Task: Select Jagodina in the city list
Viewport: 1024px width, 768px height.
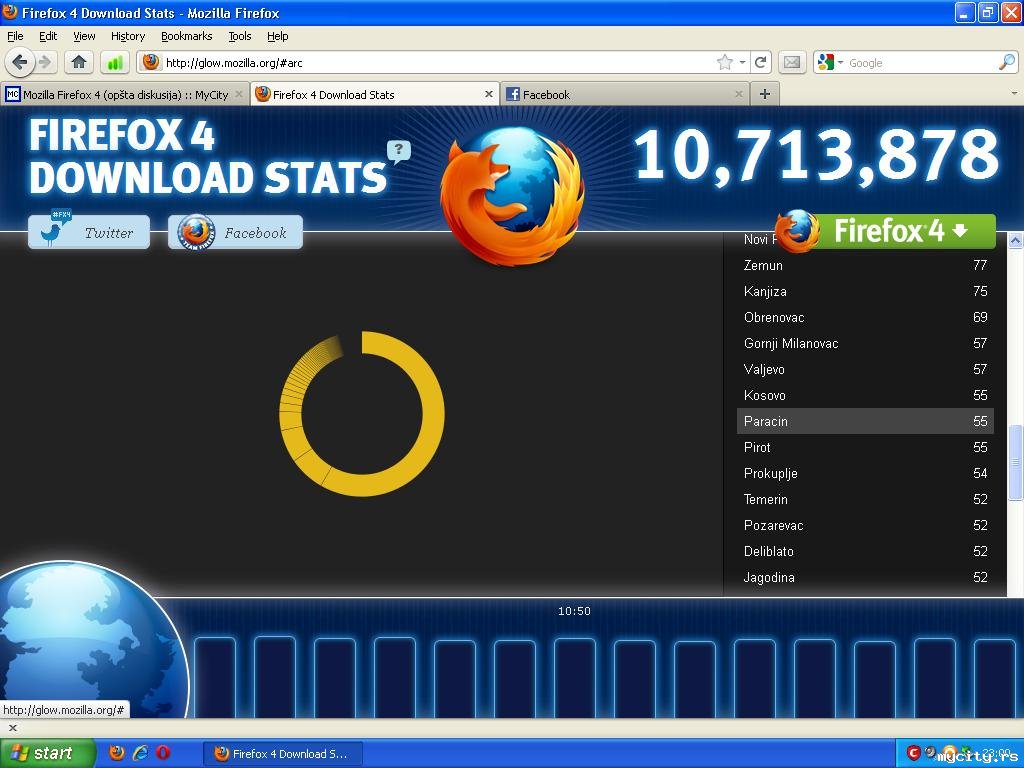Action: click(x=865, y=577)
